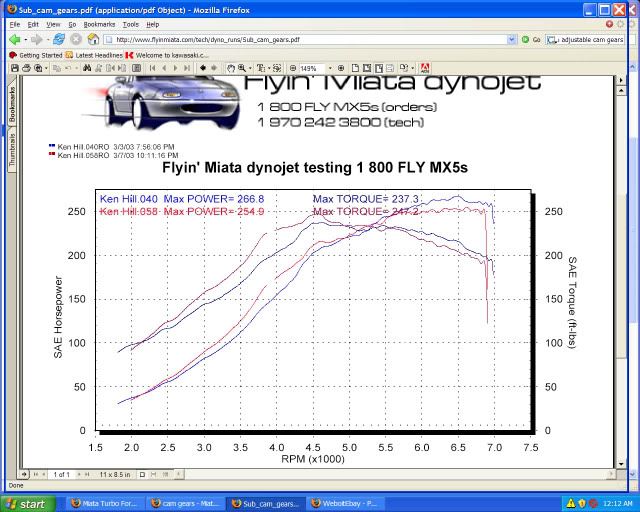The height and width of the screenshot is (512, 640).
Task: Open the Help menu
Action: coord(153,24)
